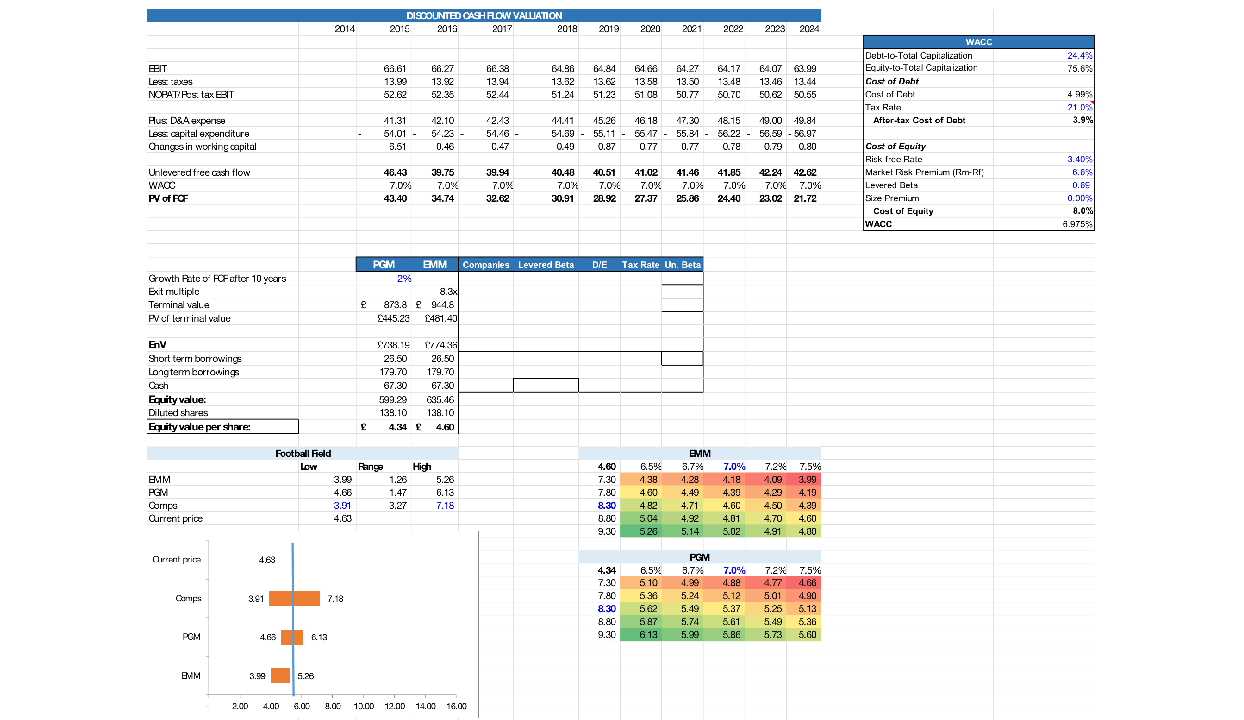
Task: Click the 'High' column header
Action: (422, 467)
